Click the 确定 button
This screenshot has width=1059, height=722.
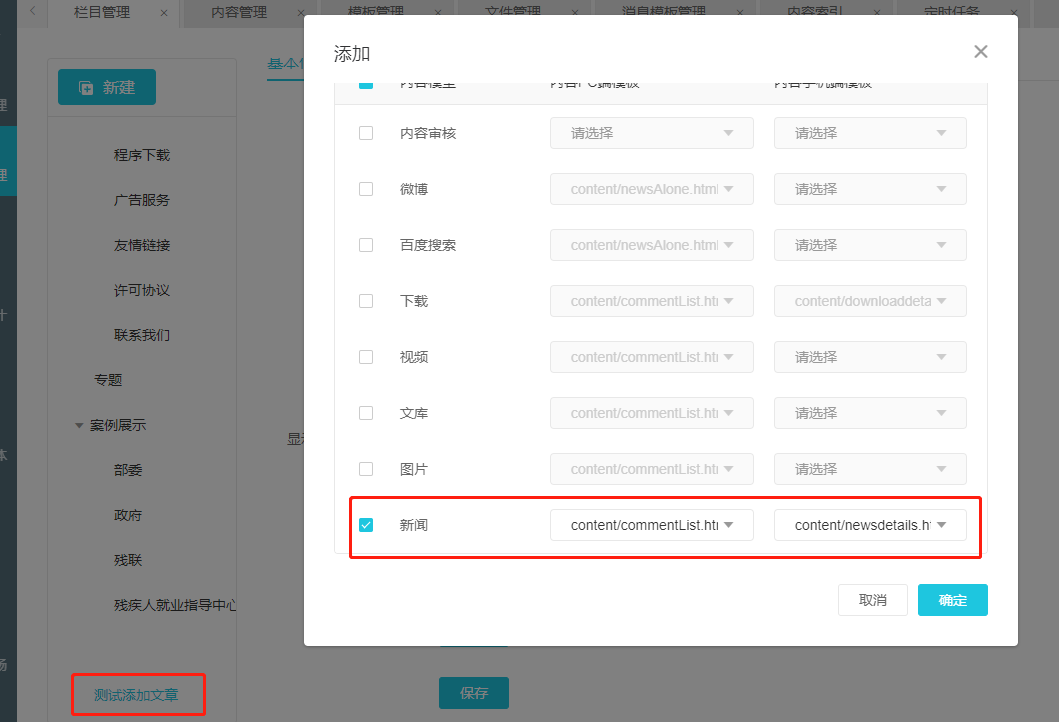pyautogui.click(x=952, y=600)
